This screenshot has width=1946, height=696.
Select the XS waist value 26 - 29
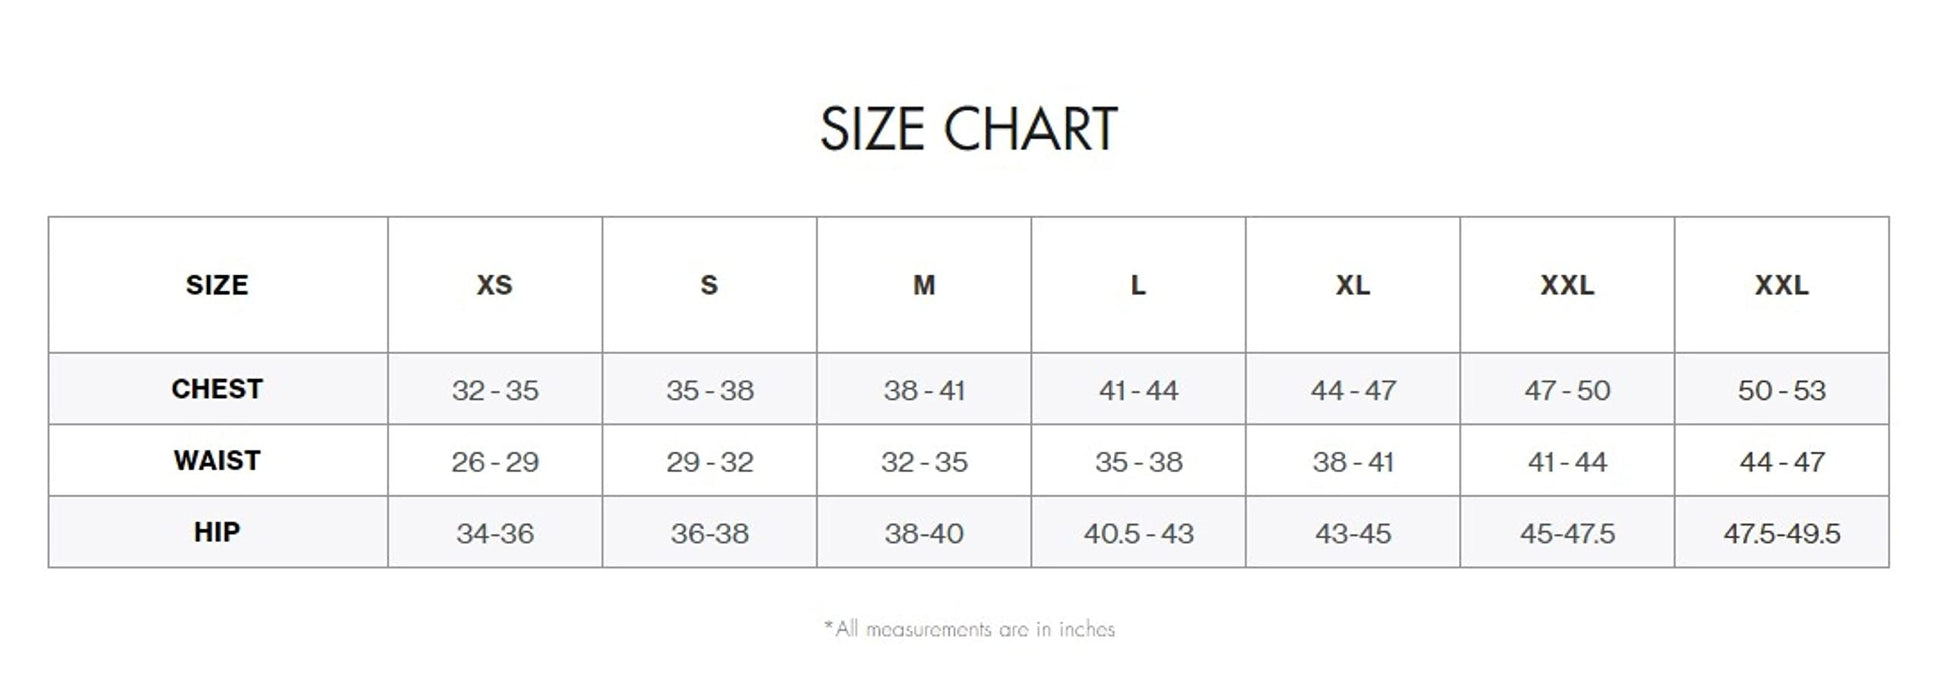click(x=495, y=462)
